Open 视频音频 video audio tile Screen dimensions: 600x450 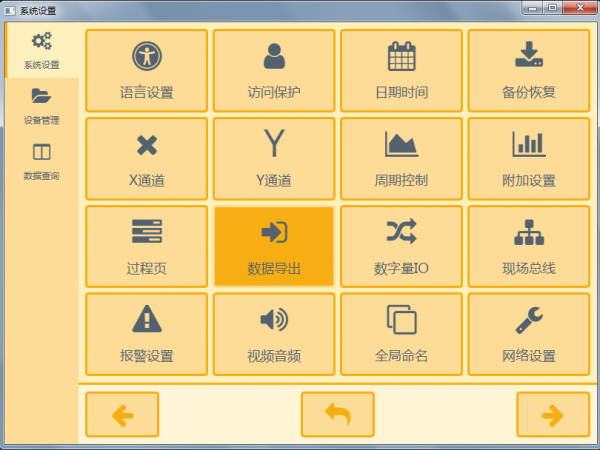coord(274,334)
